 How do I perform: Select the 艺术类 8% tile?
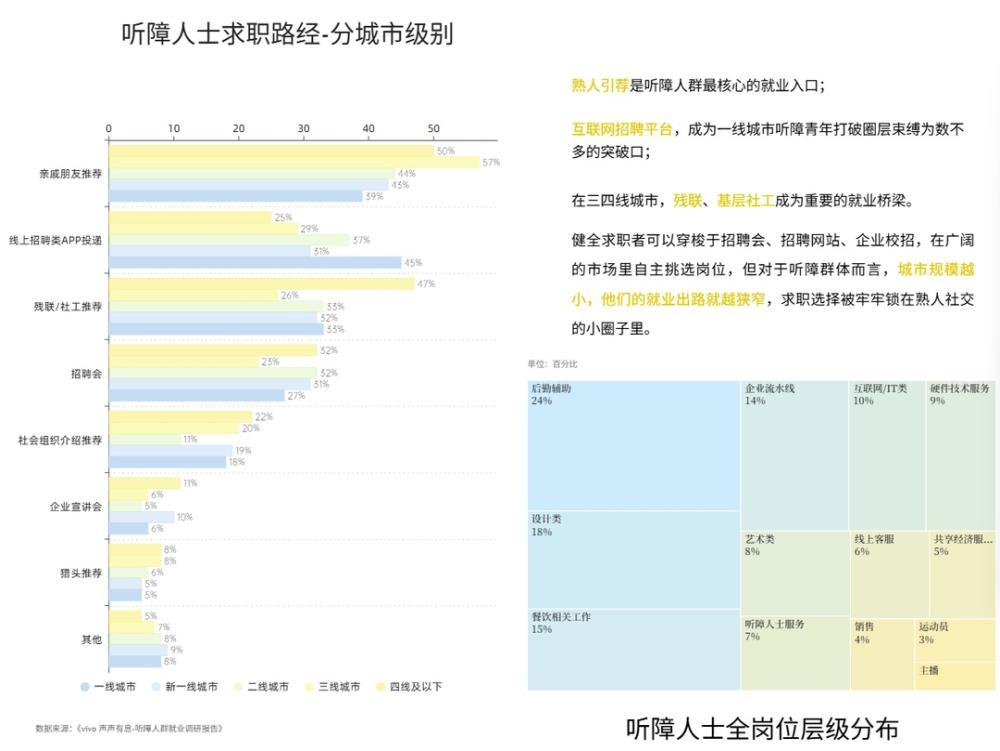click(x=795, y=572)
